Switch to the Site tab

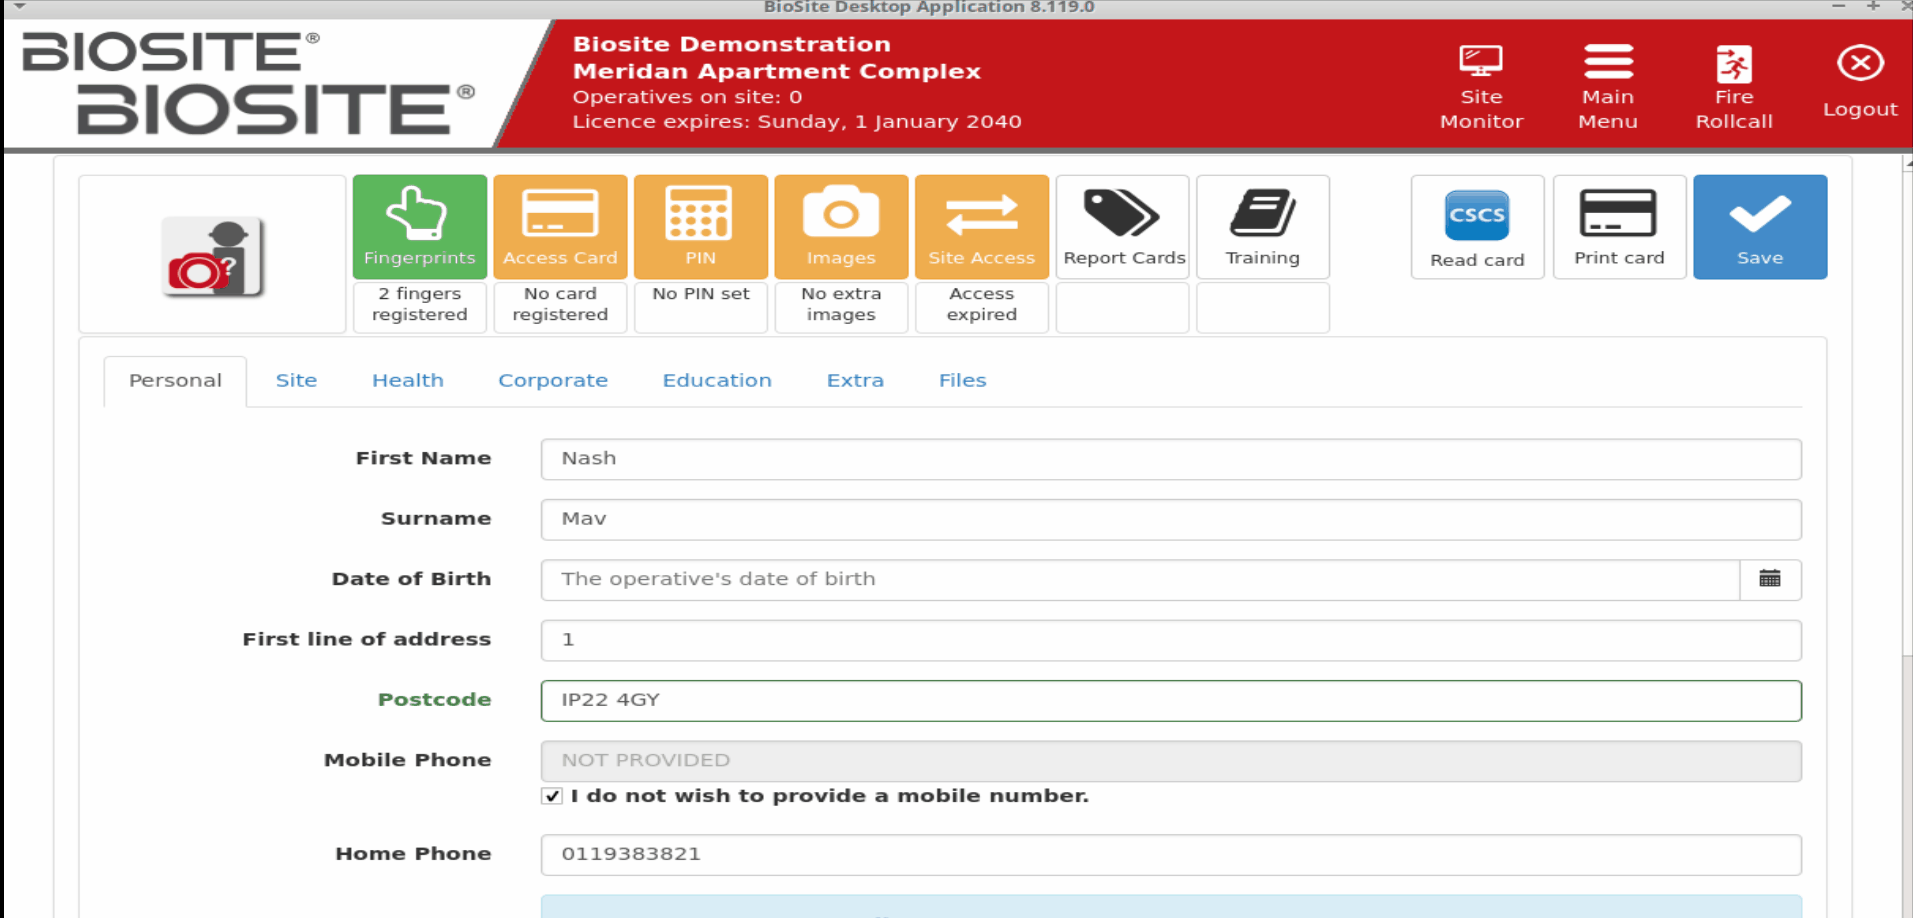click(296, 381)
